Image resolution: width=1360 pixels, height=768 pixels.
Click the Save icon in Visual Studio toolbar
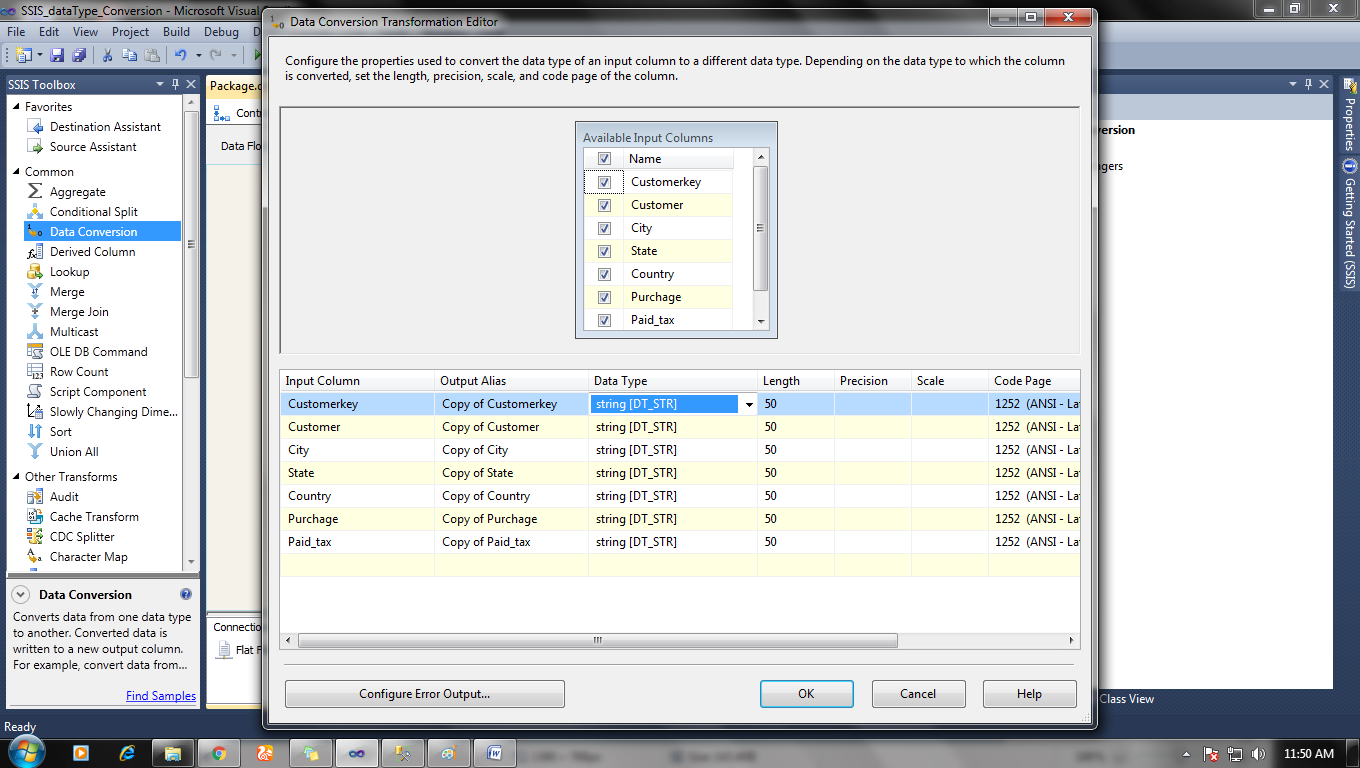pos(57,55)
